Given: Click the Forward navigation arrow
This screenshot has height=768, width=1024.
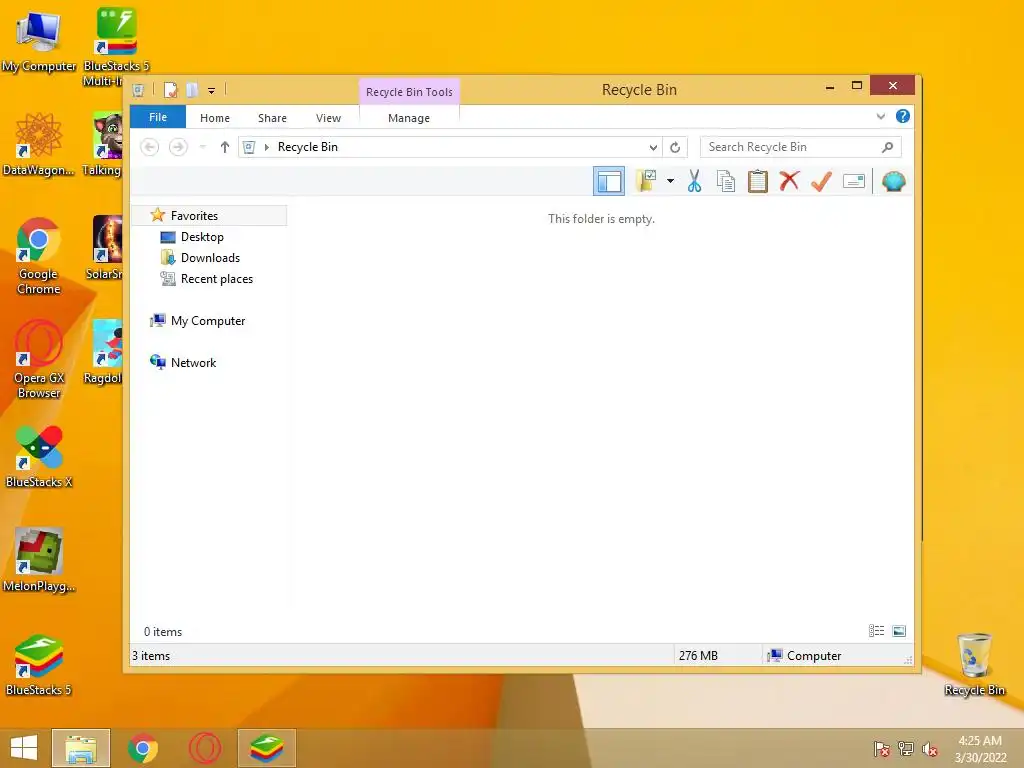Looking at the screenshot, I should pyautogui.click(x=178, y=147).
